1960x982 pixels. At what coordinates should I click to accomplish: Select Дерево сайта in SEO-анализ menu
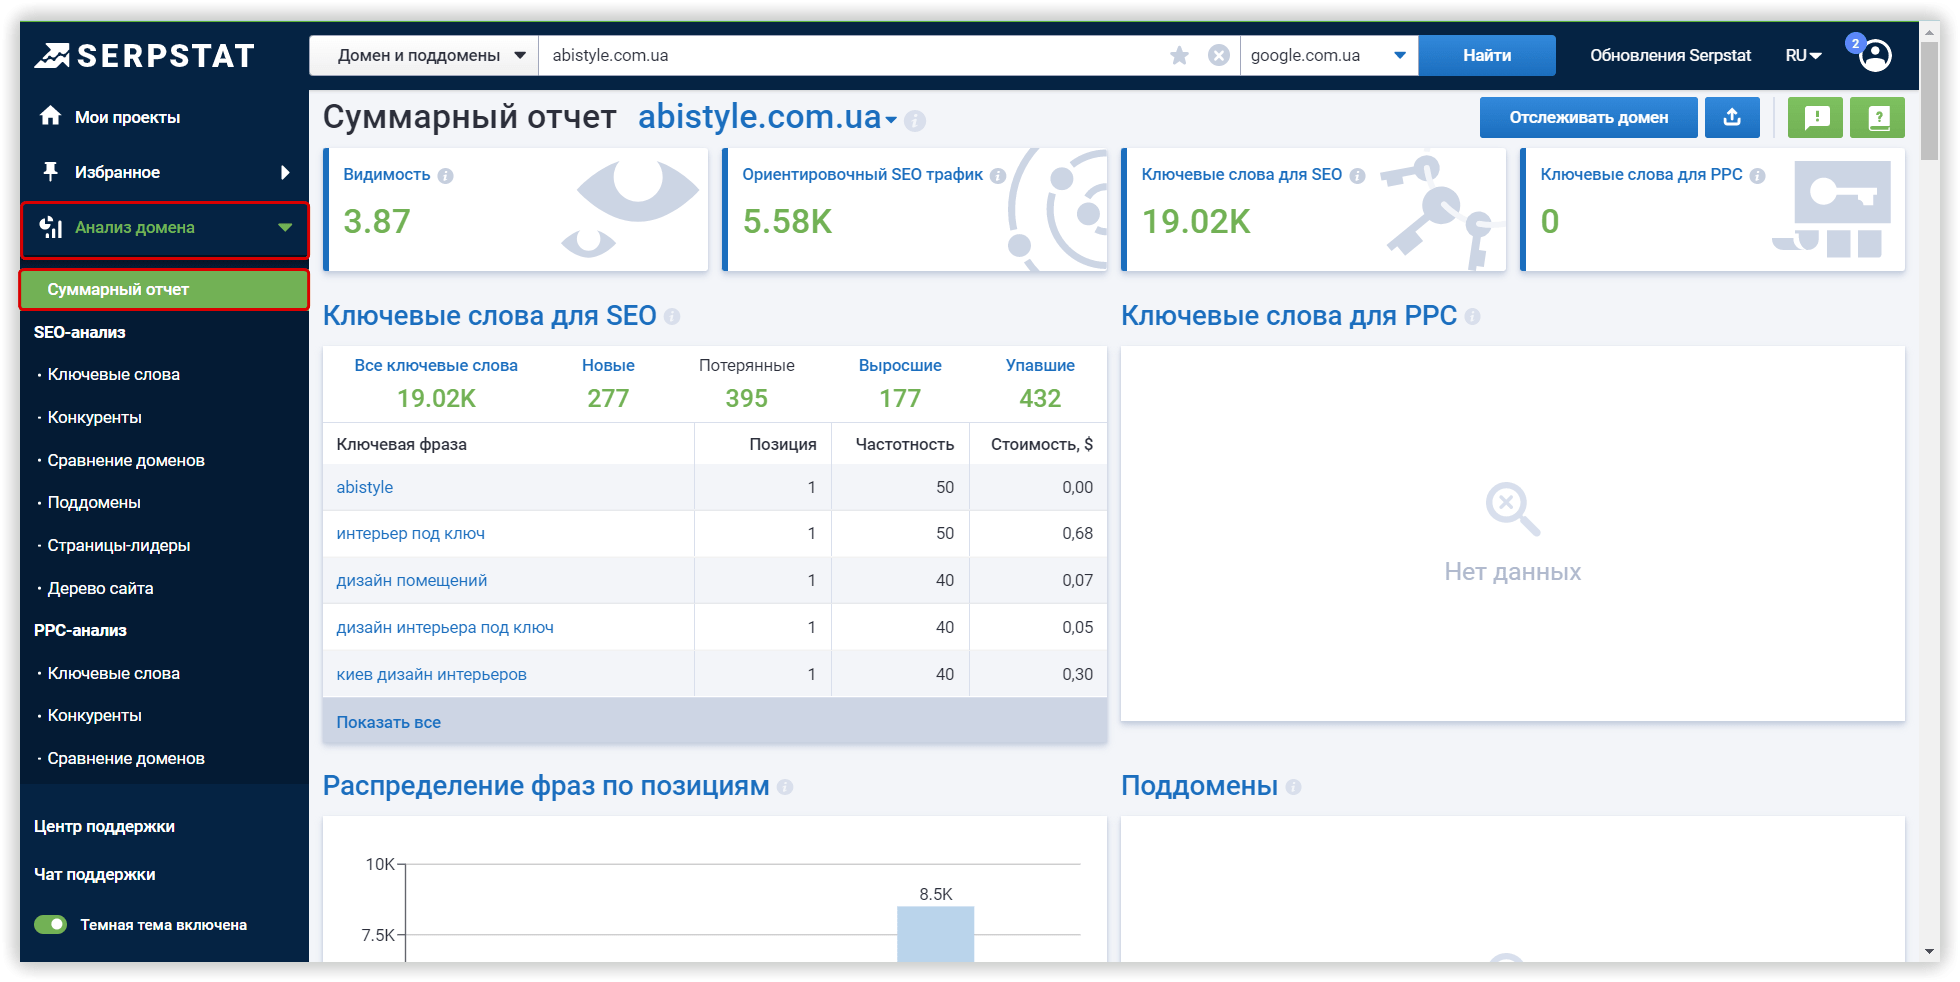(x=100, y=589)
